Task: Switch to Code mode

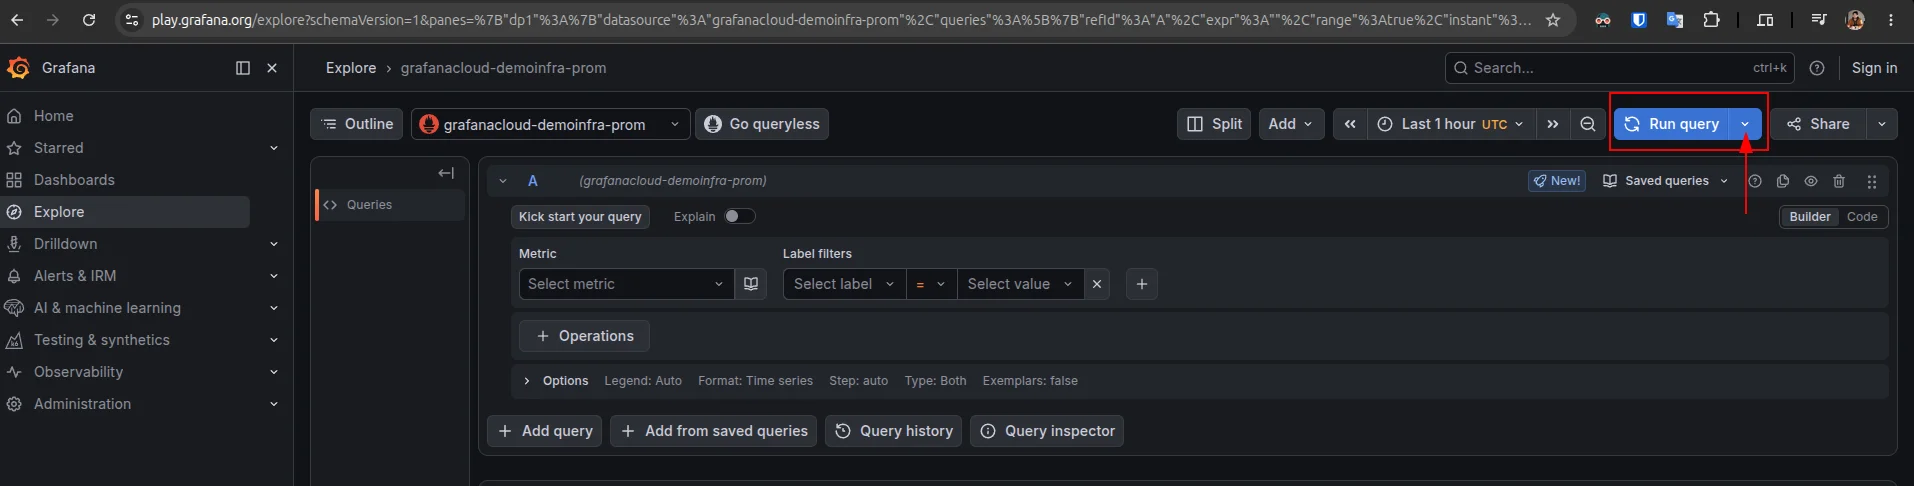Action: [1862, 217]
